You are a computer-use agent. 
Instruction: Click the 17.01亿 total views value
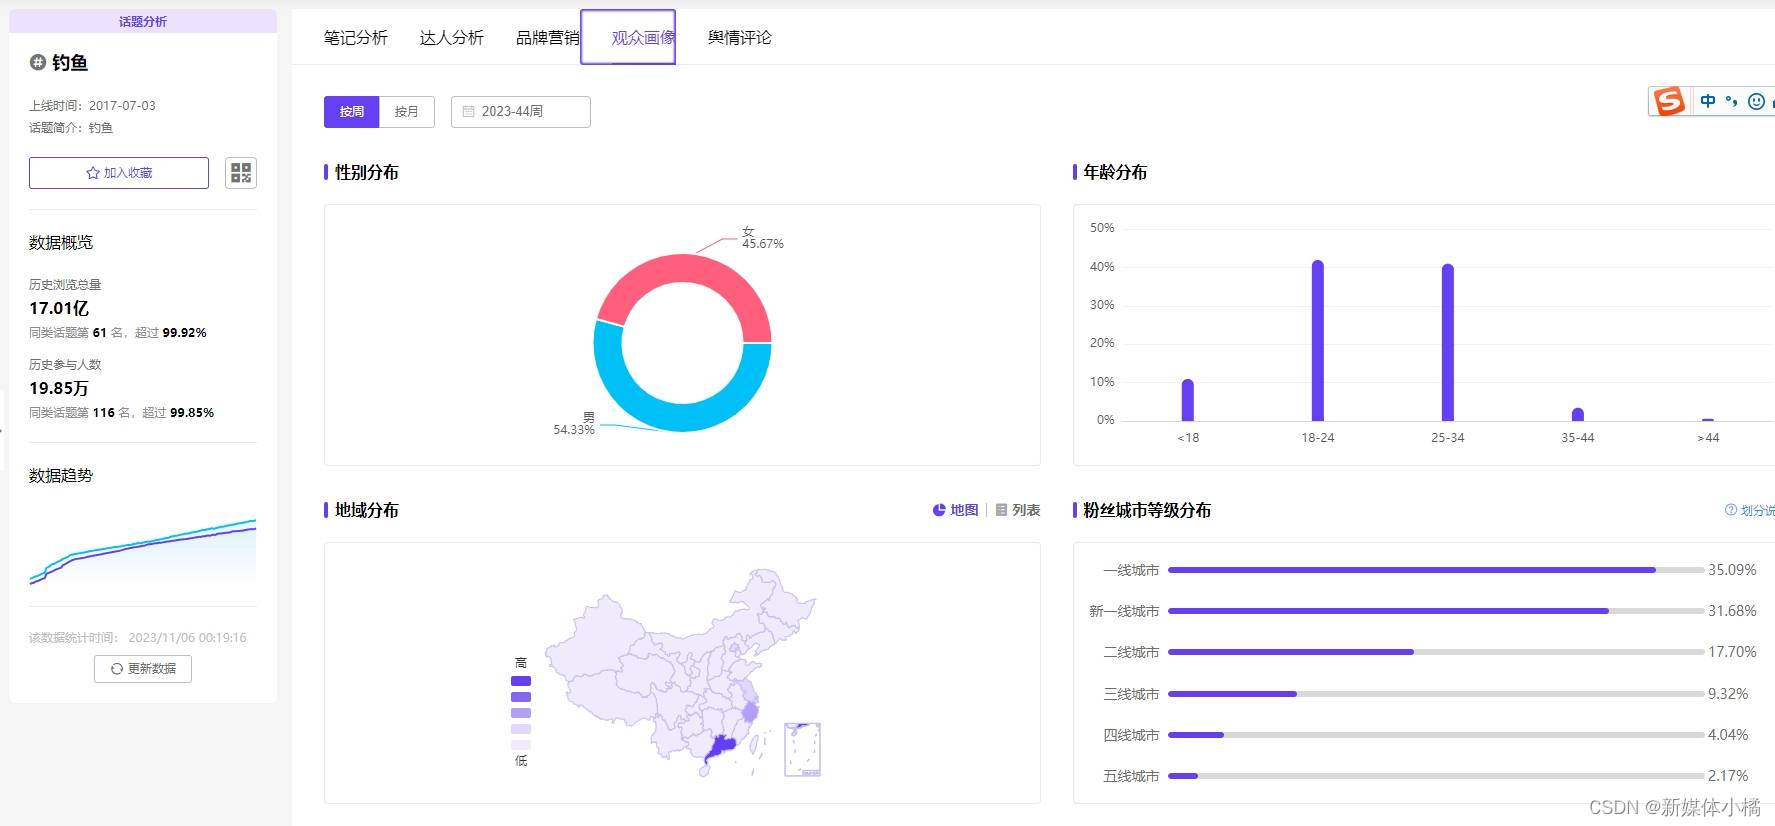pyautogui.click(x=59, y=308)
